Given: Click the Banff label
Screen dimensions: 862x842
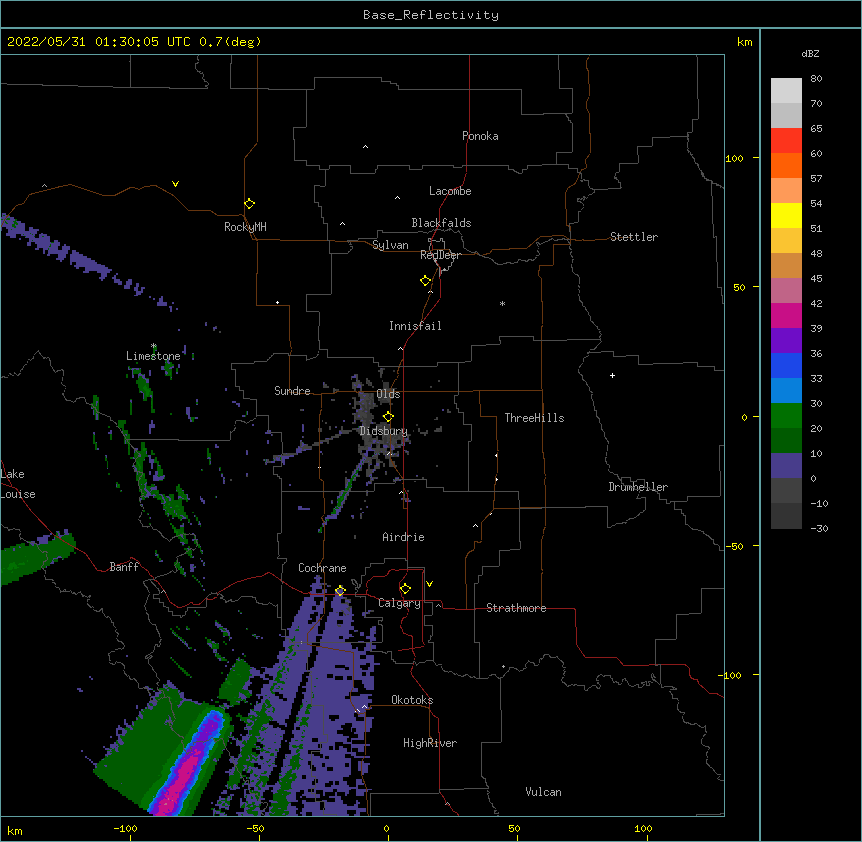Looking at the screenshot, I should (x=124, y=567).
